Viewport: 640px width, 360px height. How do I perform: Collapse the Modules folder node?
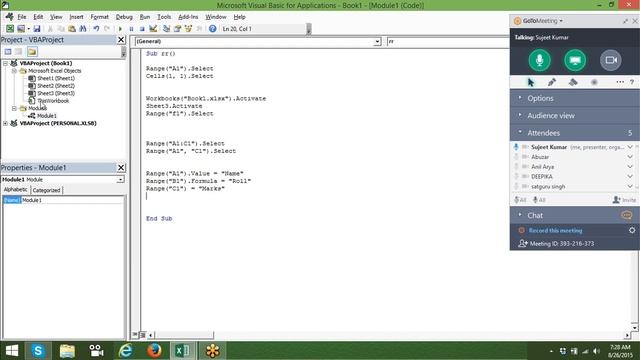point(14,108)
